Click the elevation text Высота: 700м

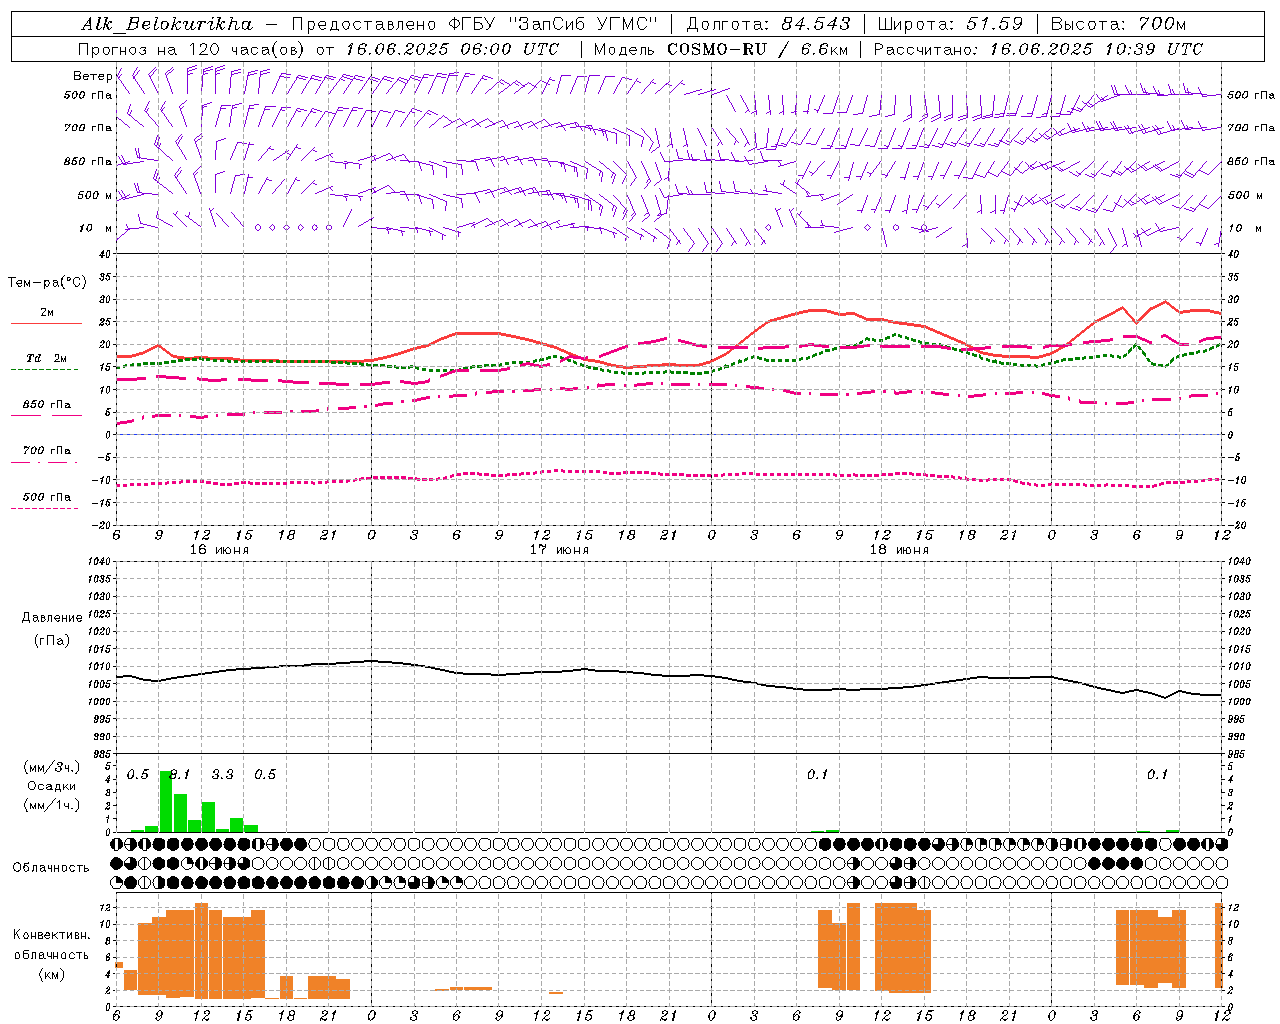[1118, 24]
